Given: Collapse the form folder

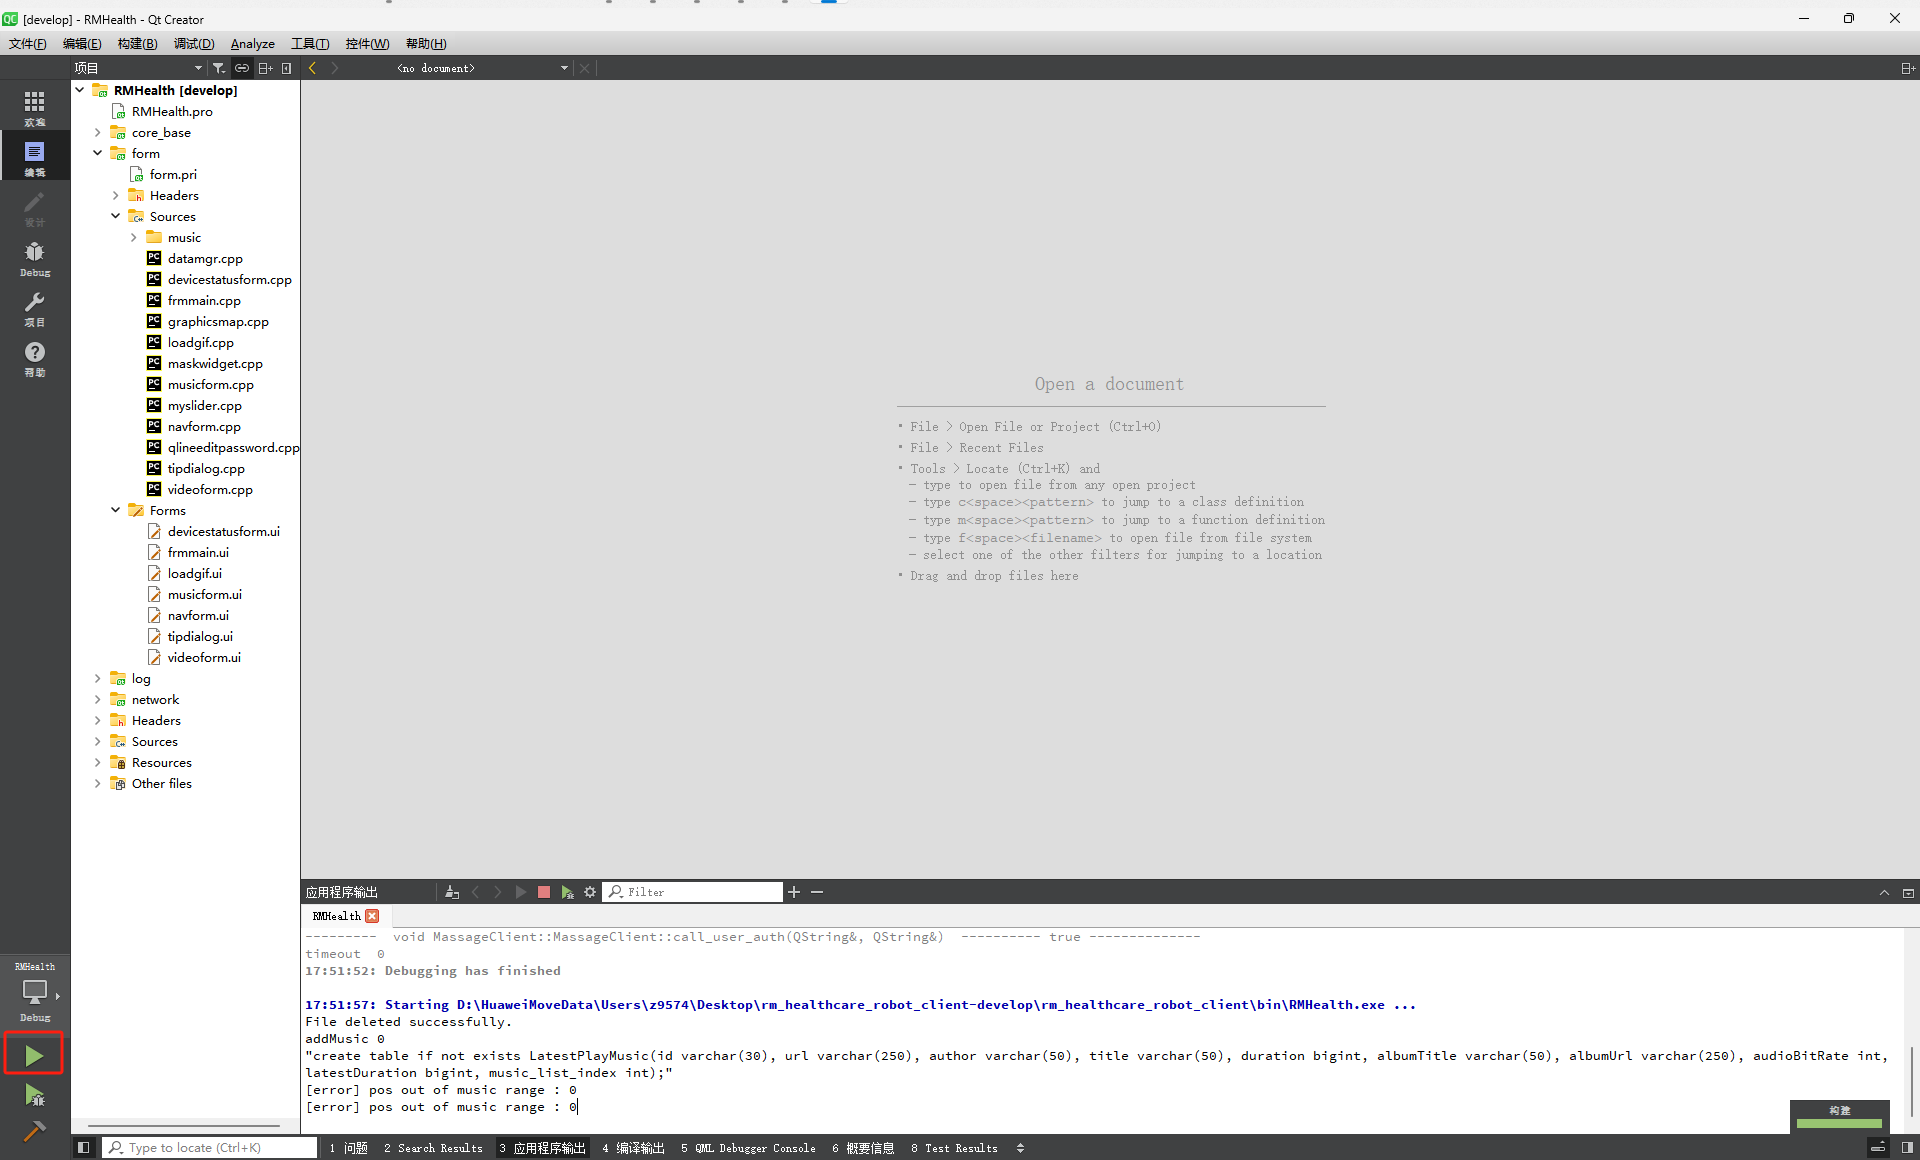Looking at the screenshot, I should click(98, 153).
